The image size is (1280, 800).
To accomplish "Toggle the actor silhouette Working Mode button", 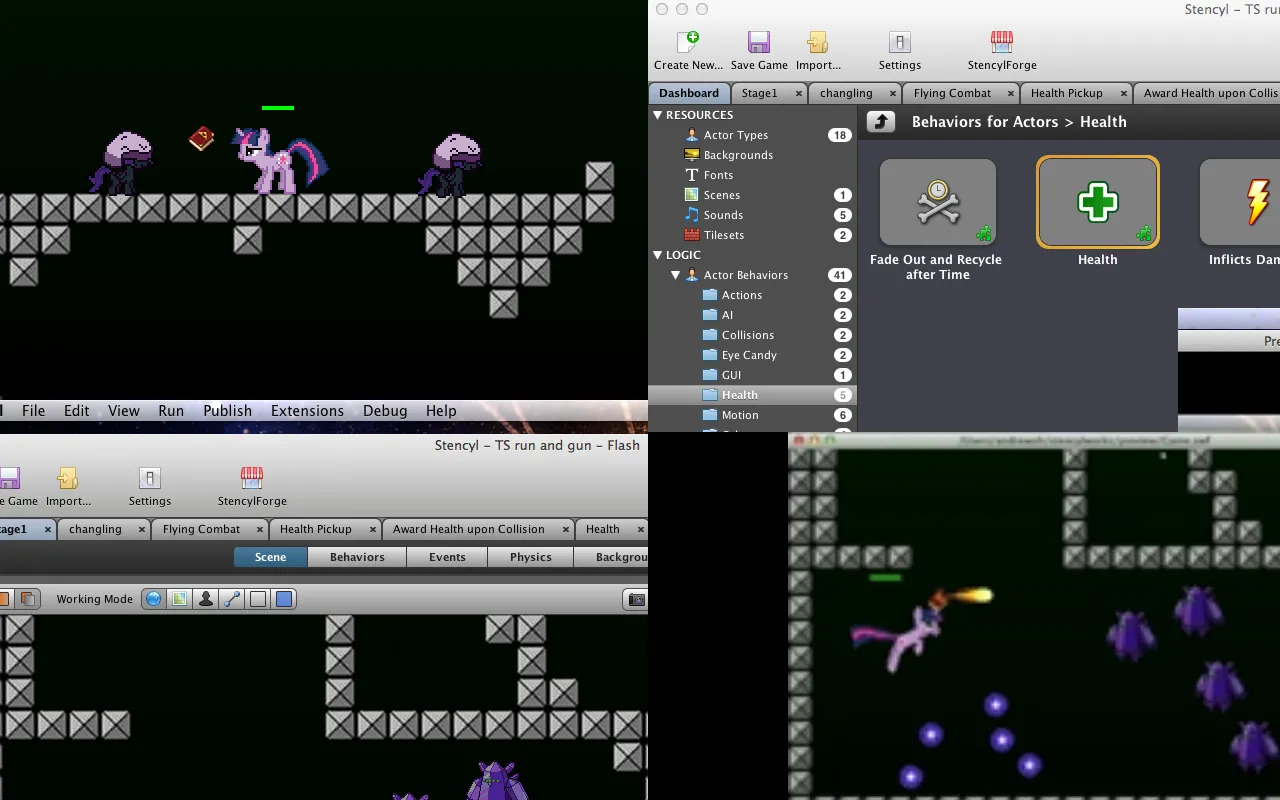I will [x=205, y=599].
